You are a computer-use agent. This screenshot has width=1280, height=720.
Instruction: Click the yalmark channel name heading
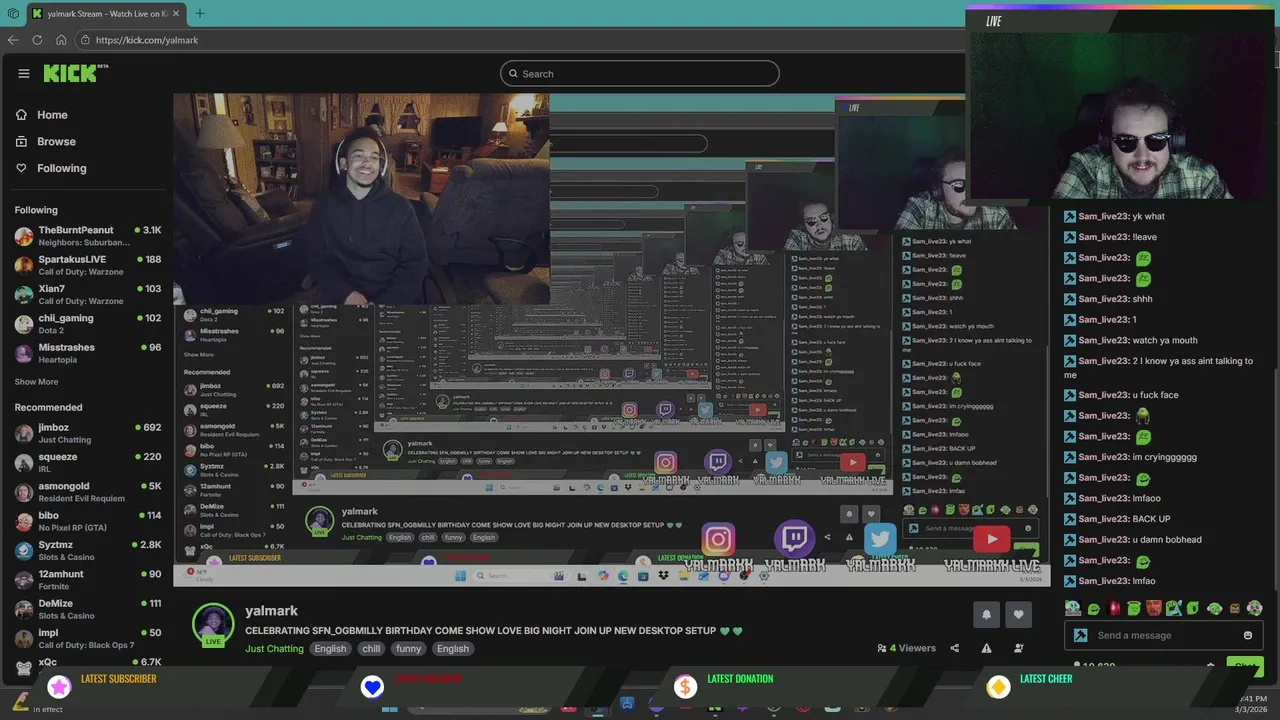(271, 611)
